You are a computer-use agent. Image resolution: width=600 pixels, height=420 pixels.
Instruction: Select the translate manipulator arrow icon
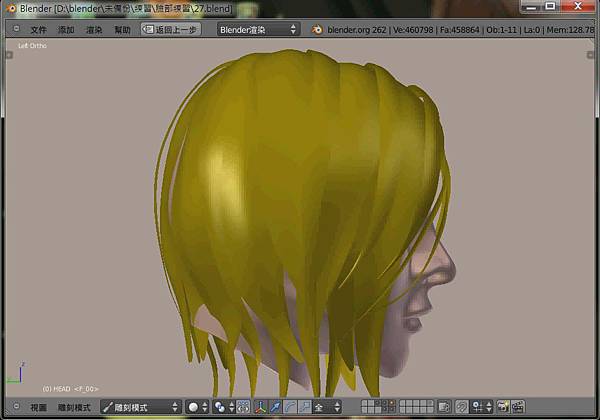point(276,407)
